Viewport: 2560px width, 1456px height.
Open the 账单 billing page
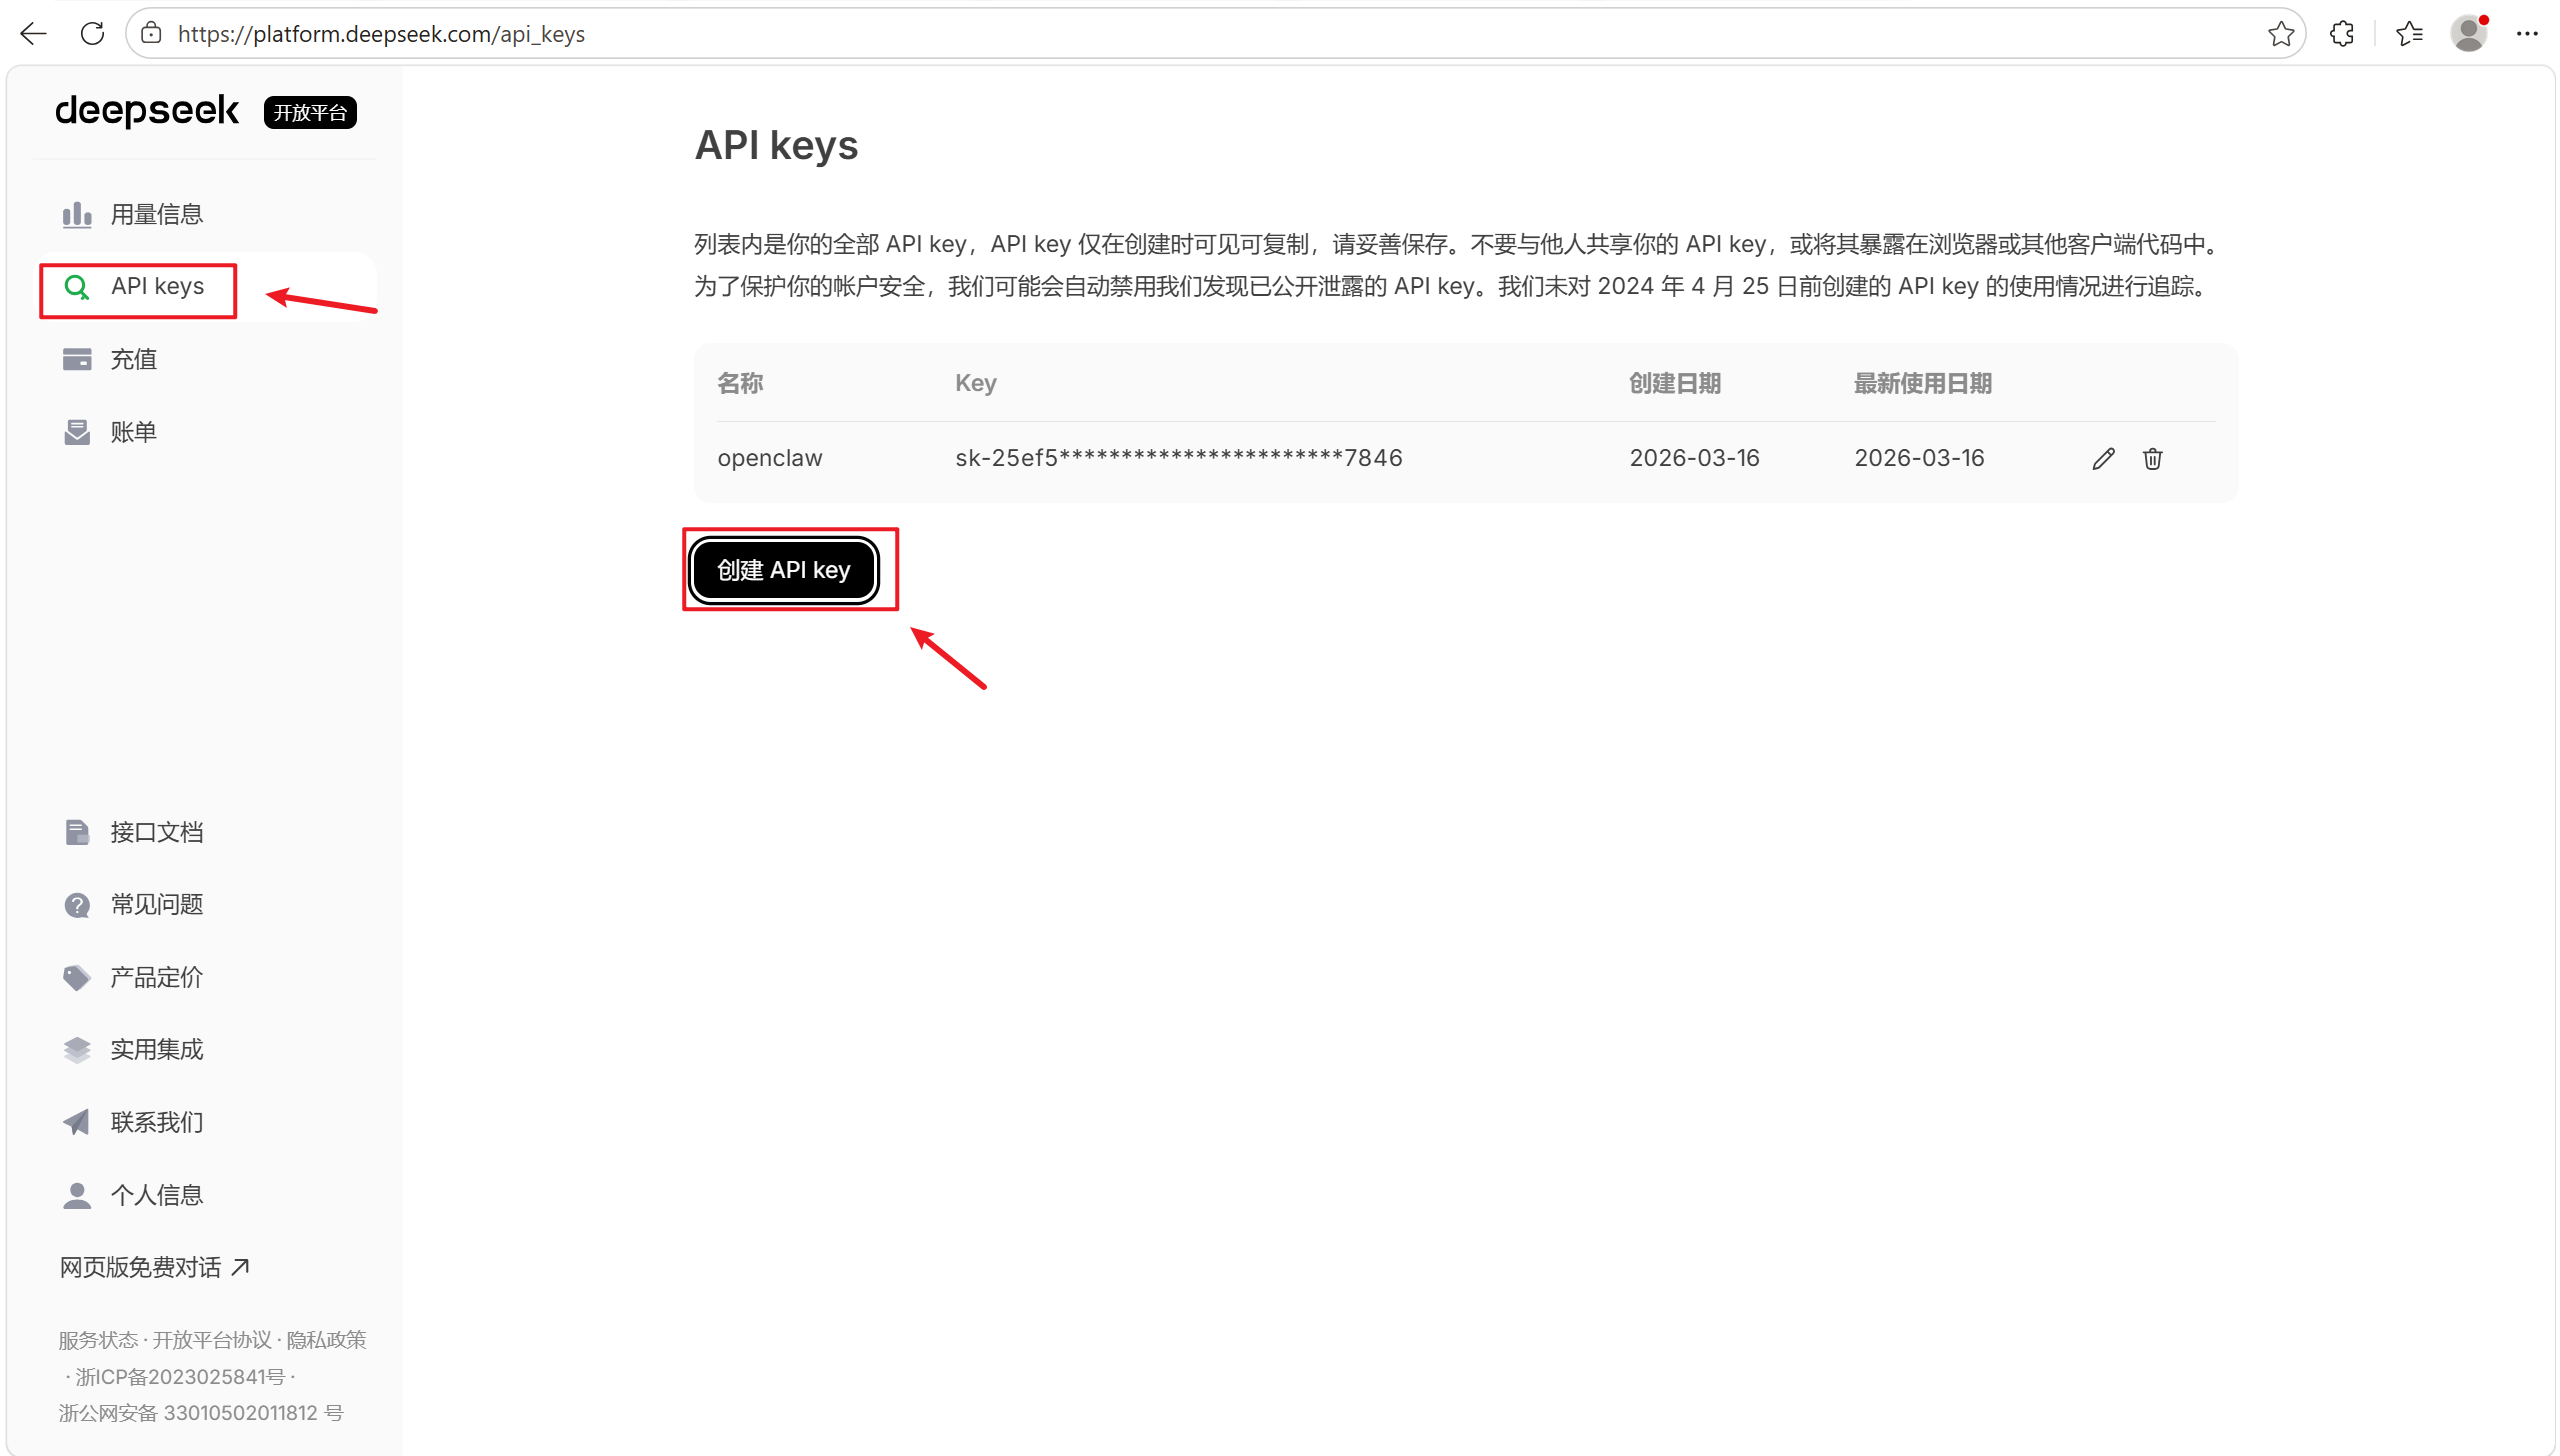point(133,432)
